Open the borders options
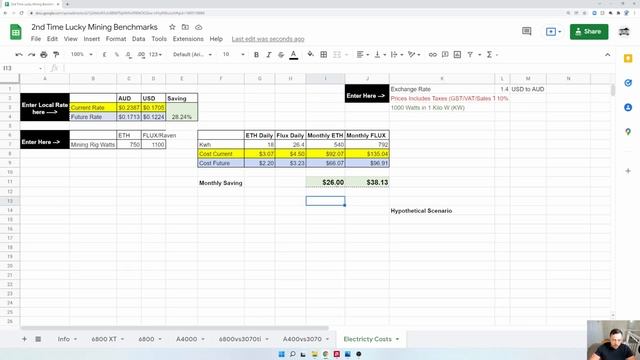Viewport: 640px width, 360px height. pos(324,55)
